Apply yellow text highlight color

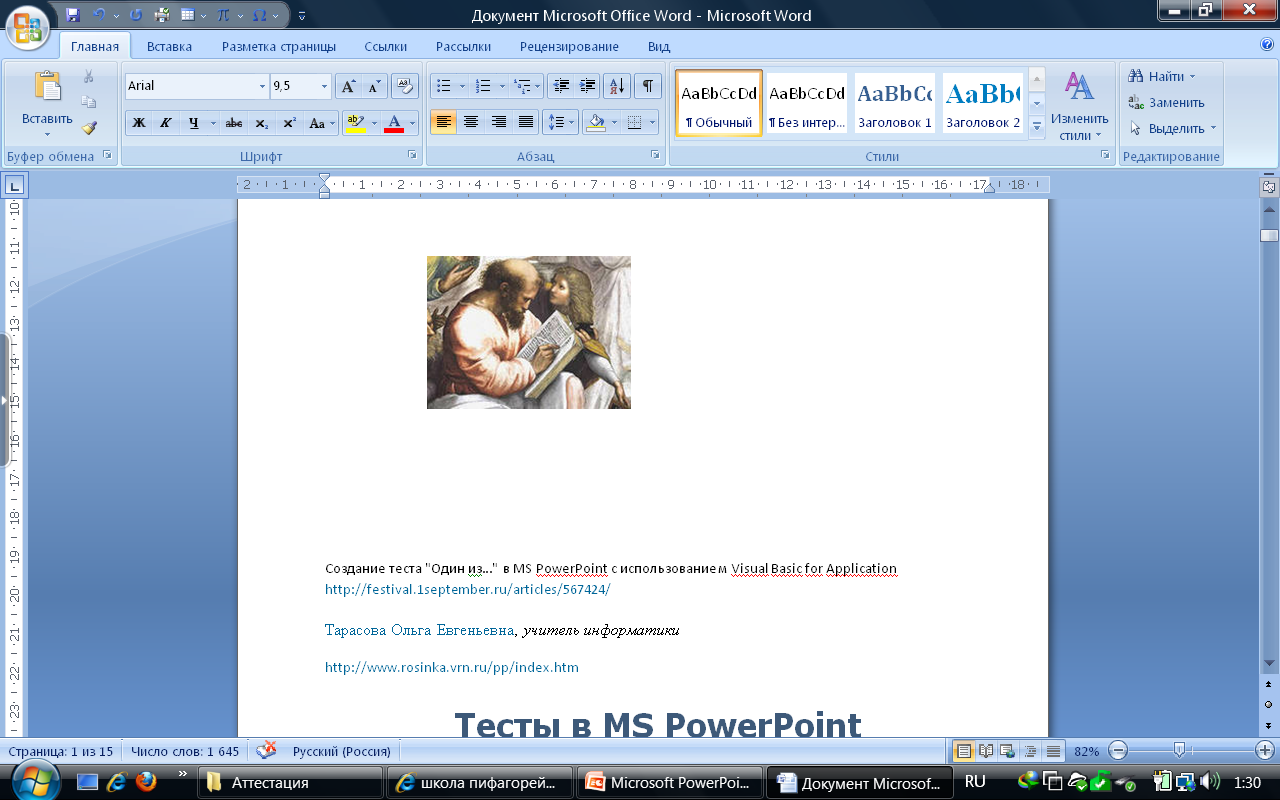(354, 123)
